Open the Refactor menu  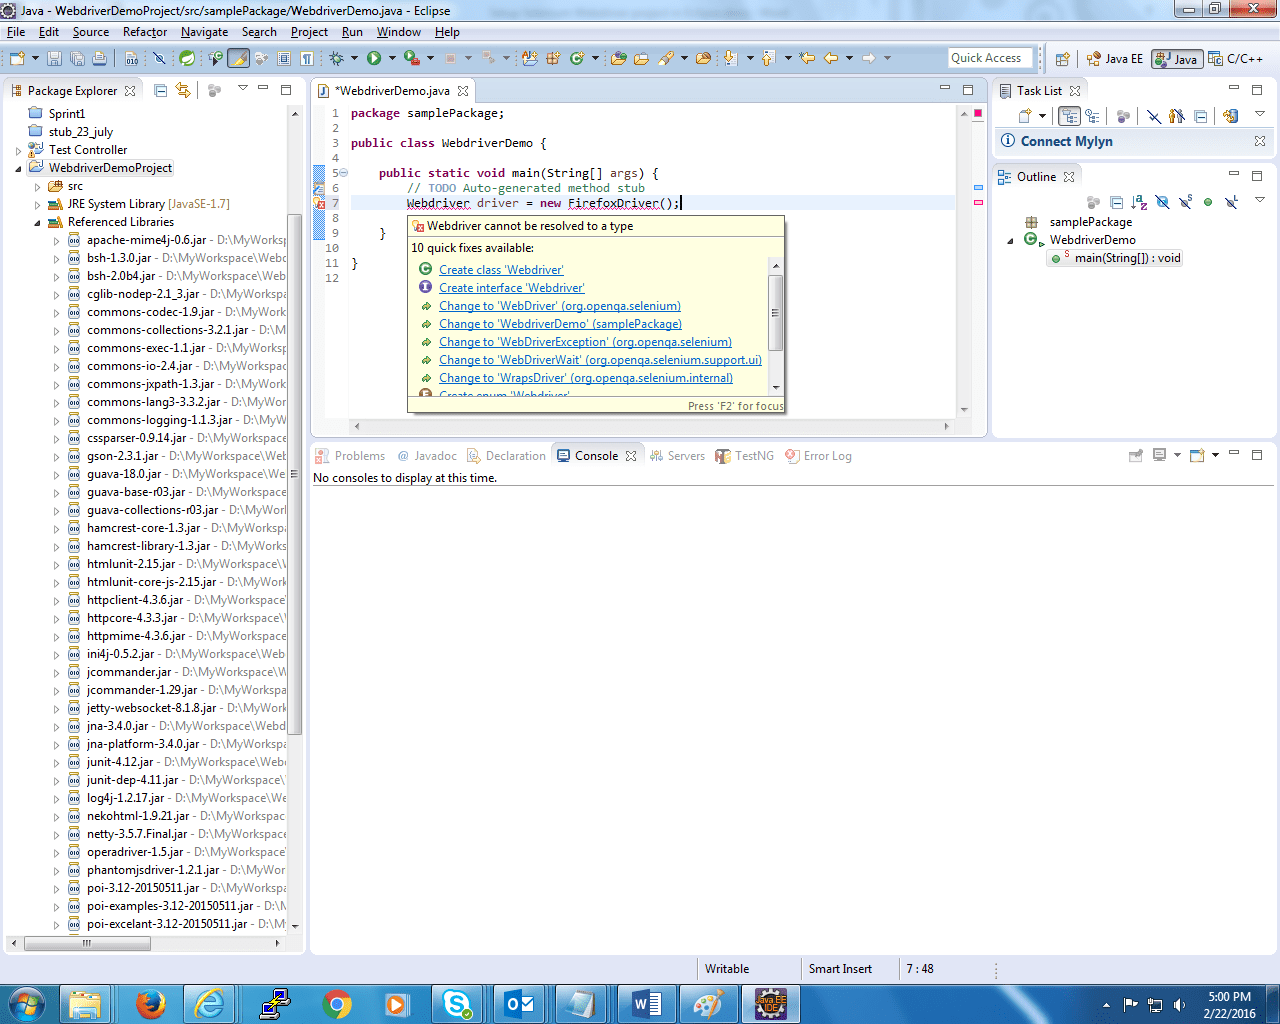[145, 32]
